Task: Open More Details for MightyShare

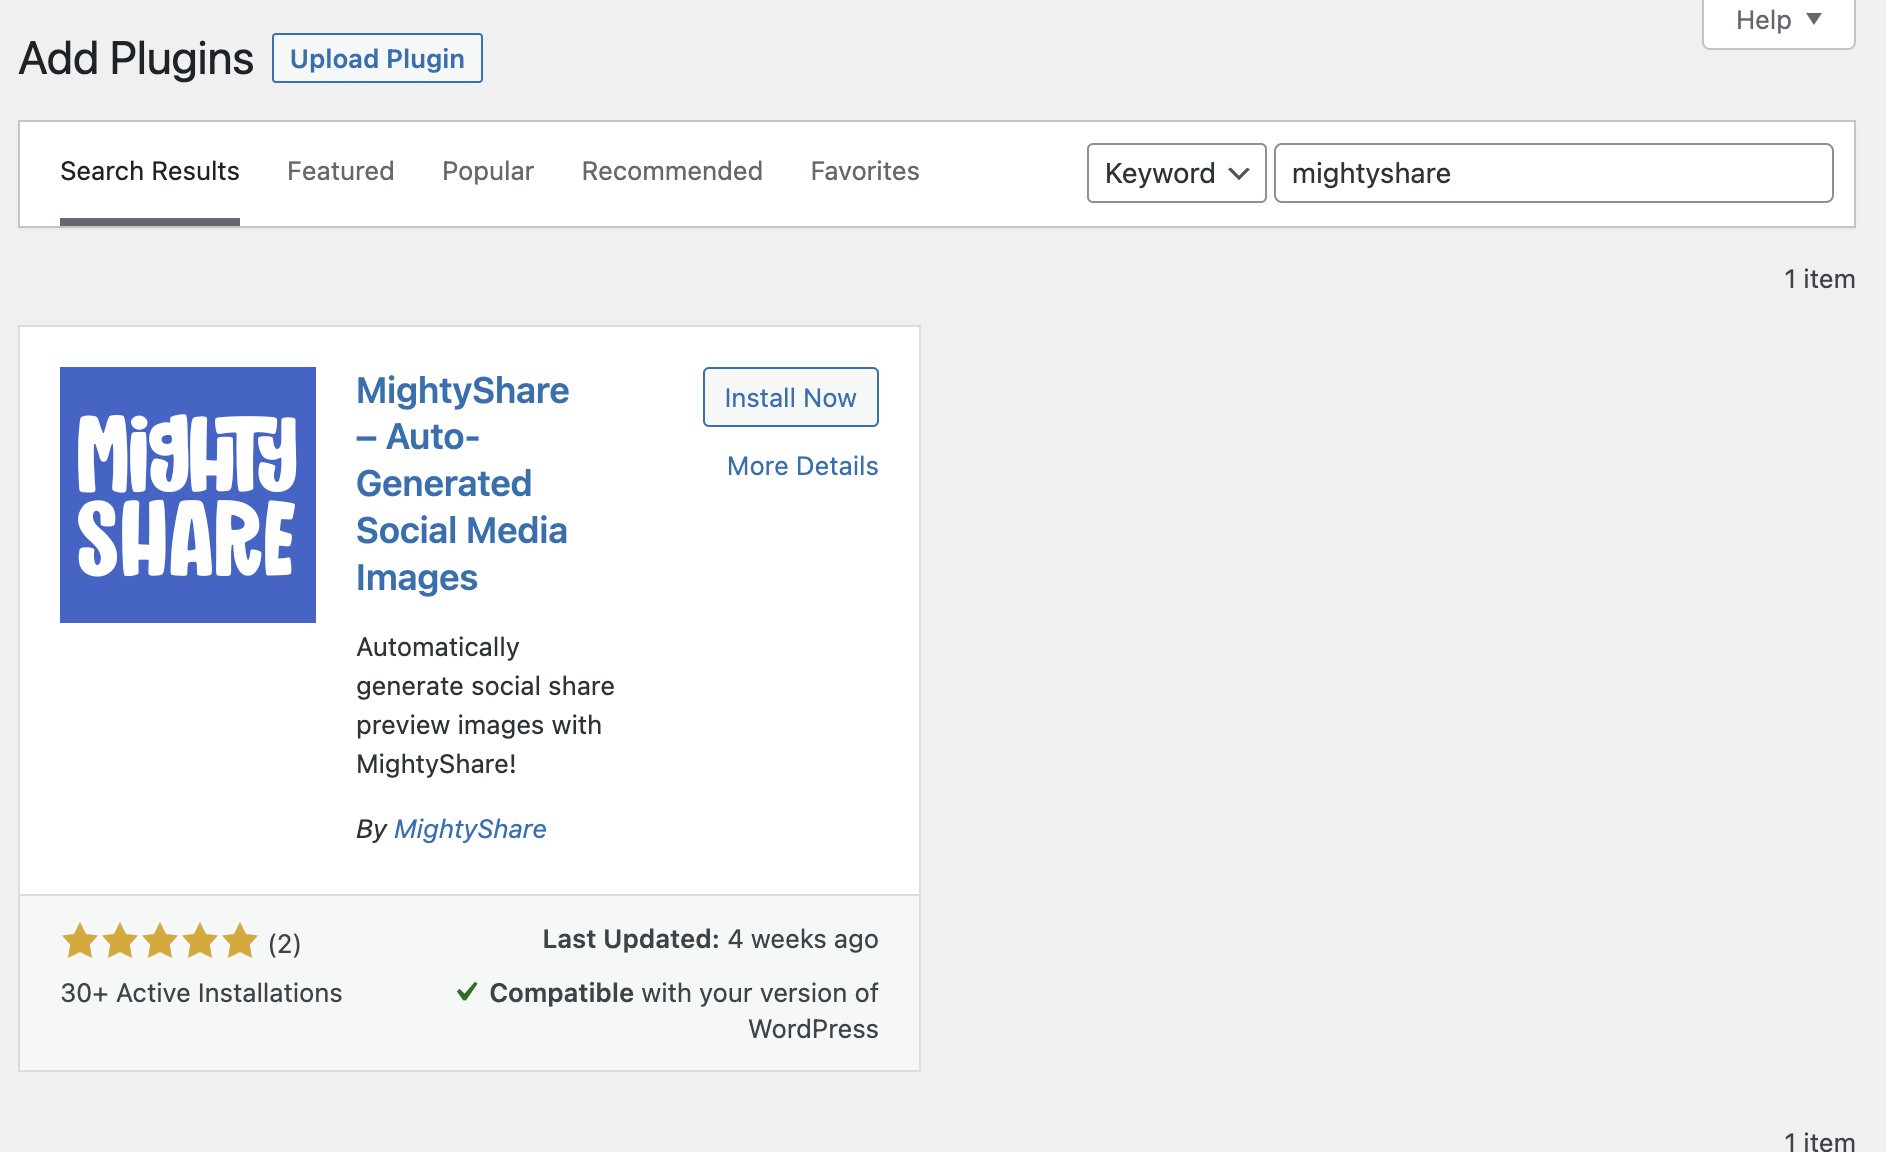Action: point(801,465)
